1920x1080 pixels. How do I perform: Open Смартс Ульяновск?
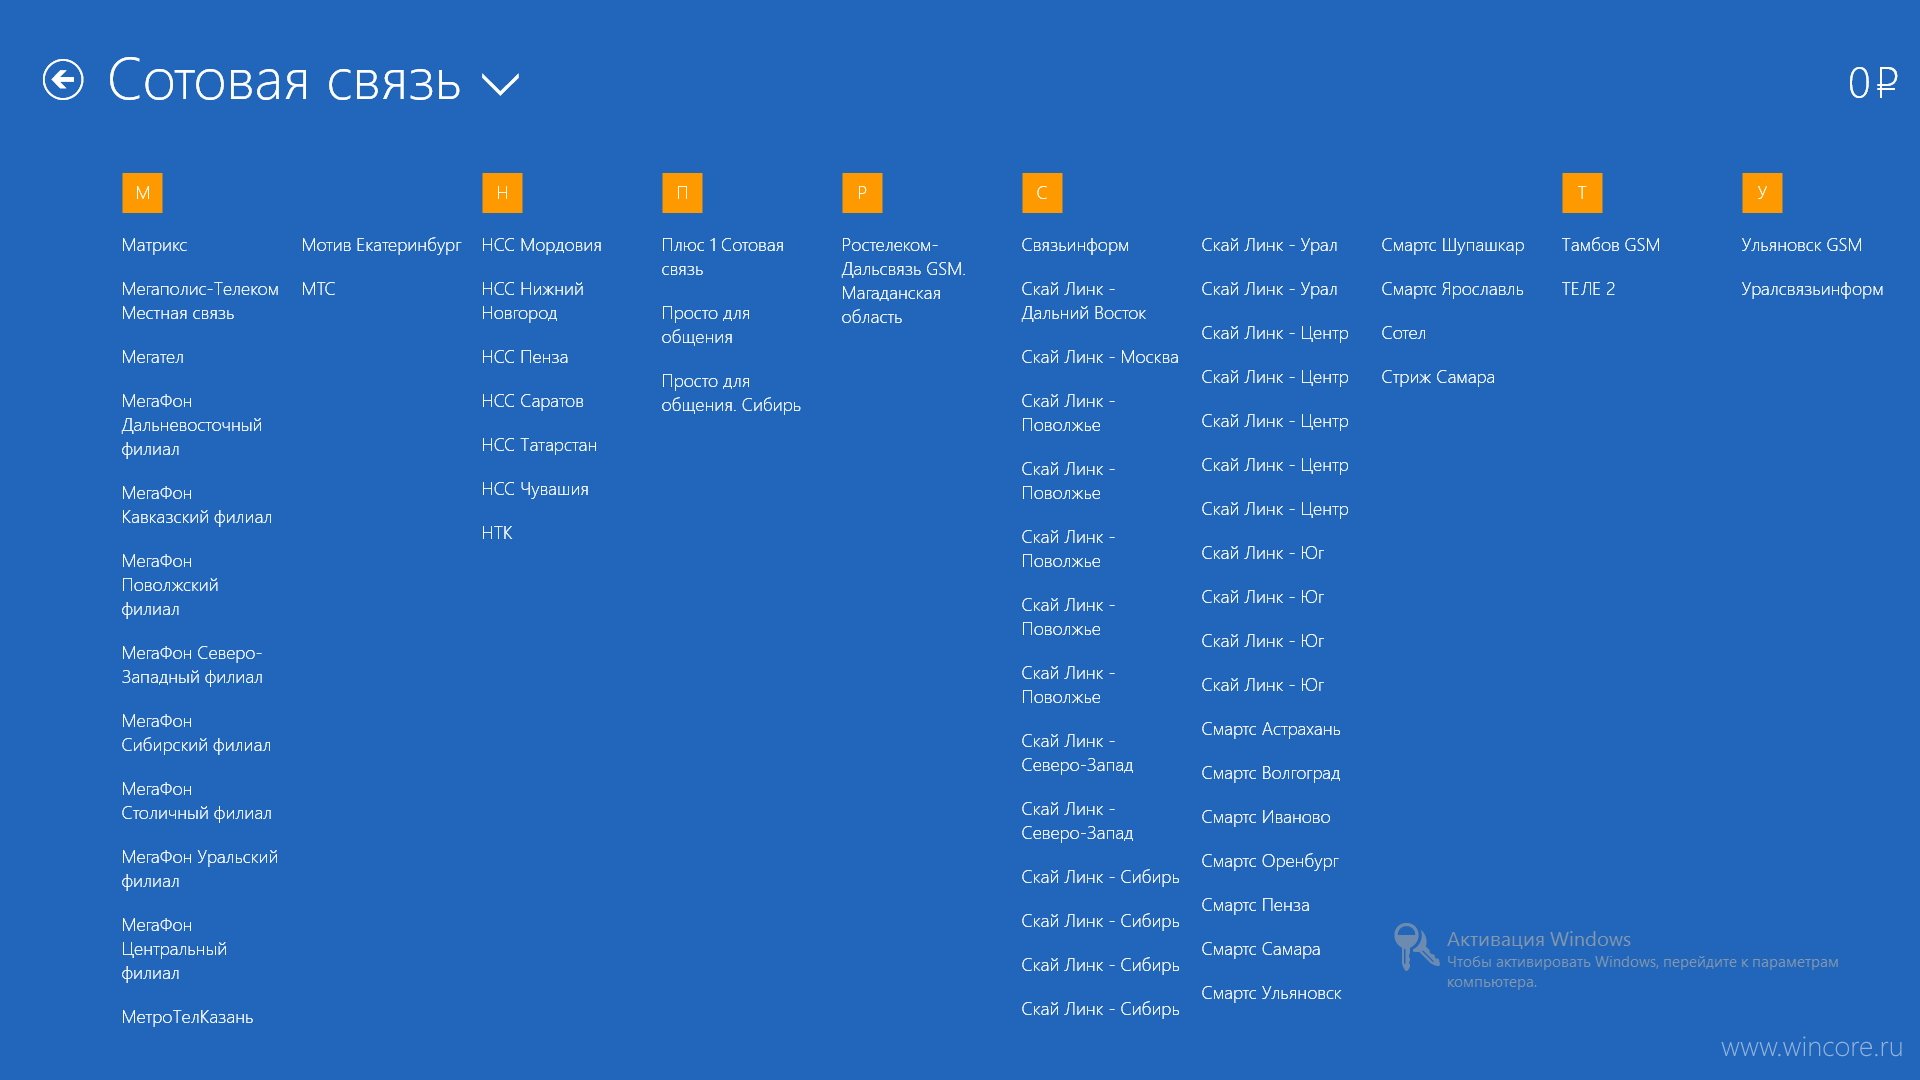point(1271,993)
